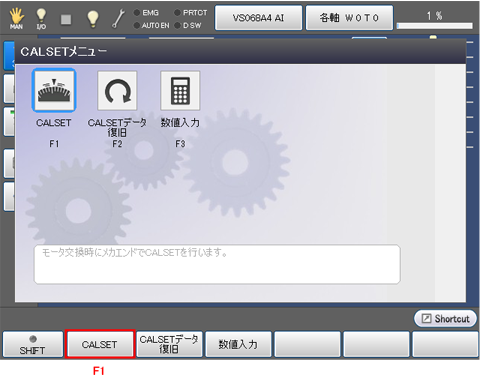Open CALSETデータ復旧 circular arrow icon
Screen dimensions: 480x377
tap(117, 91)
